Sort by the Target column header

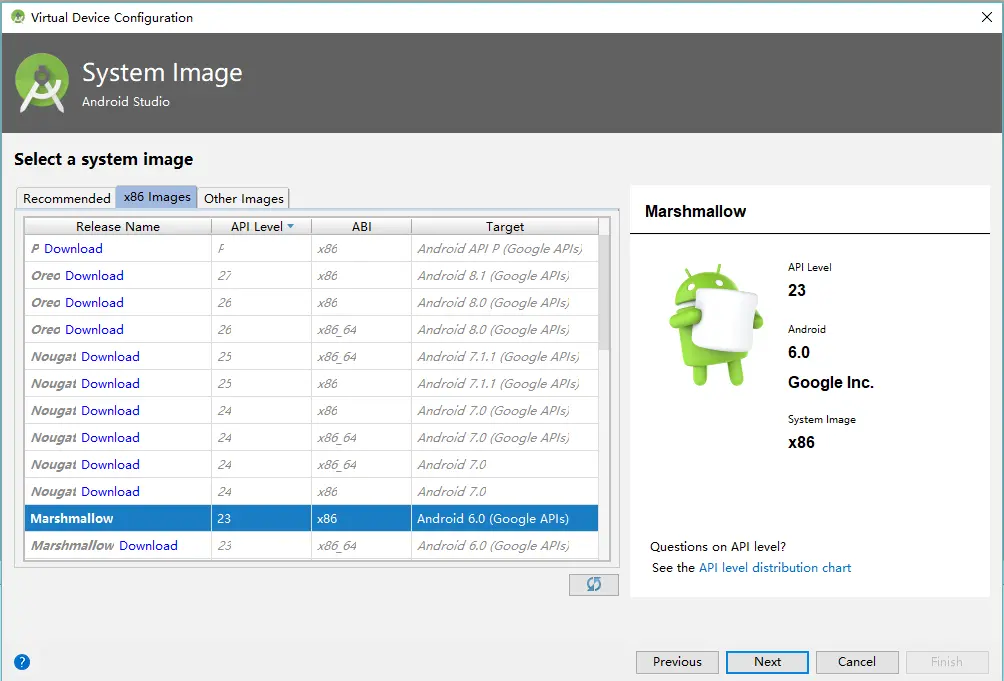click(505, 227)
